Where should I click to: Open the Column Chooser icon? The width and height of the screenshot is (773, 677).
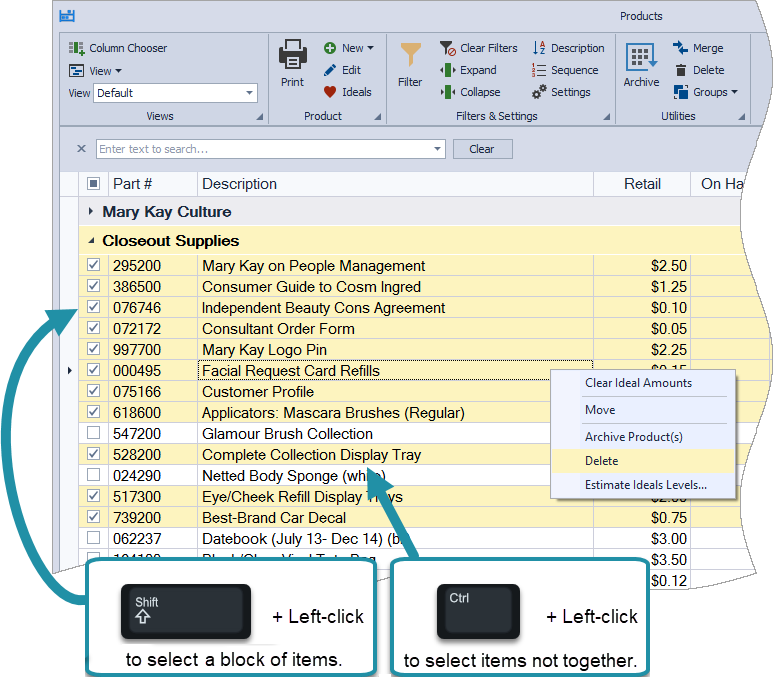76,48
